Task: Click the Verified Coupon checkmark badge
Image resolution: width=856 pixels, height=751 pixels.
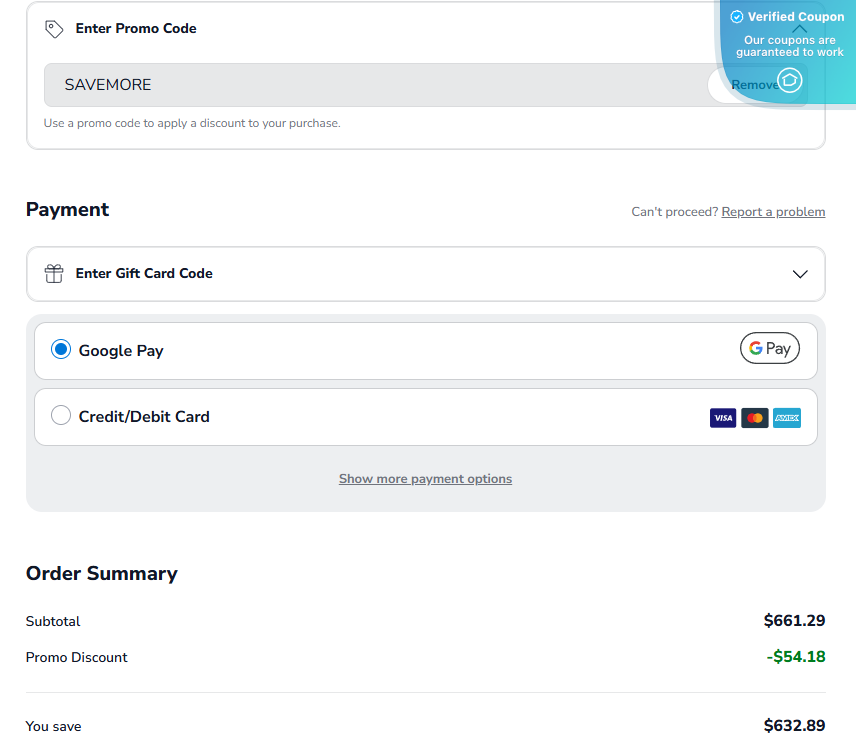Action: [737, 16]
